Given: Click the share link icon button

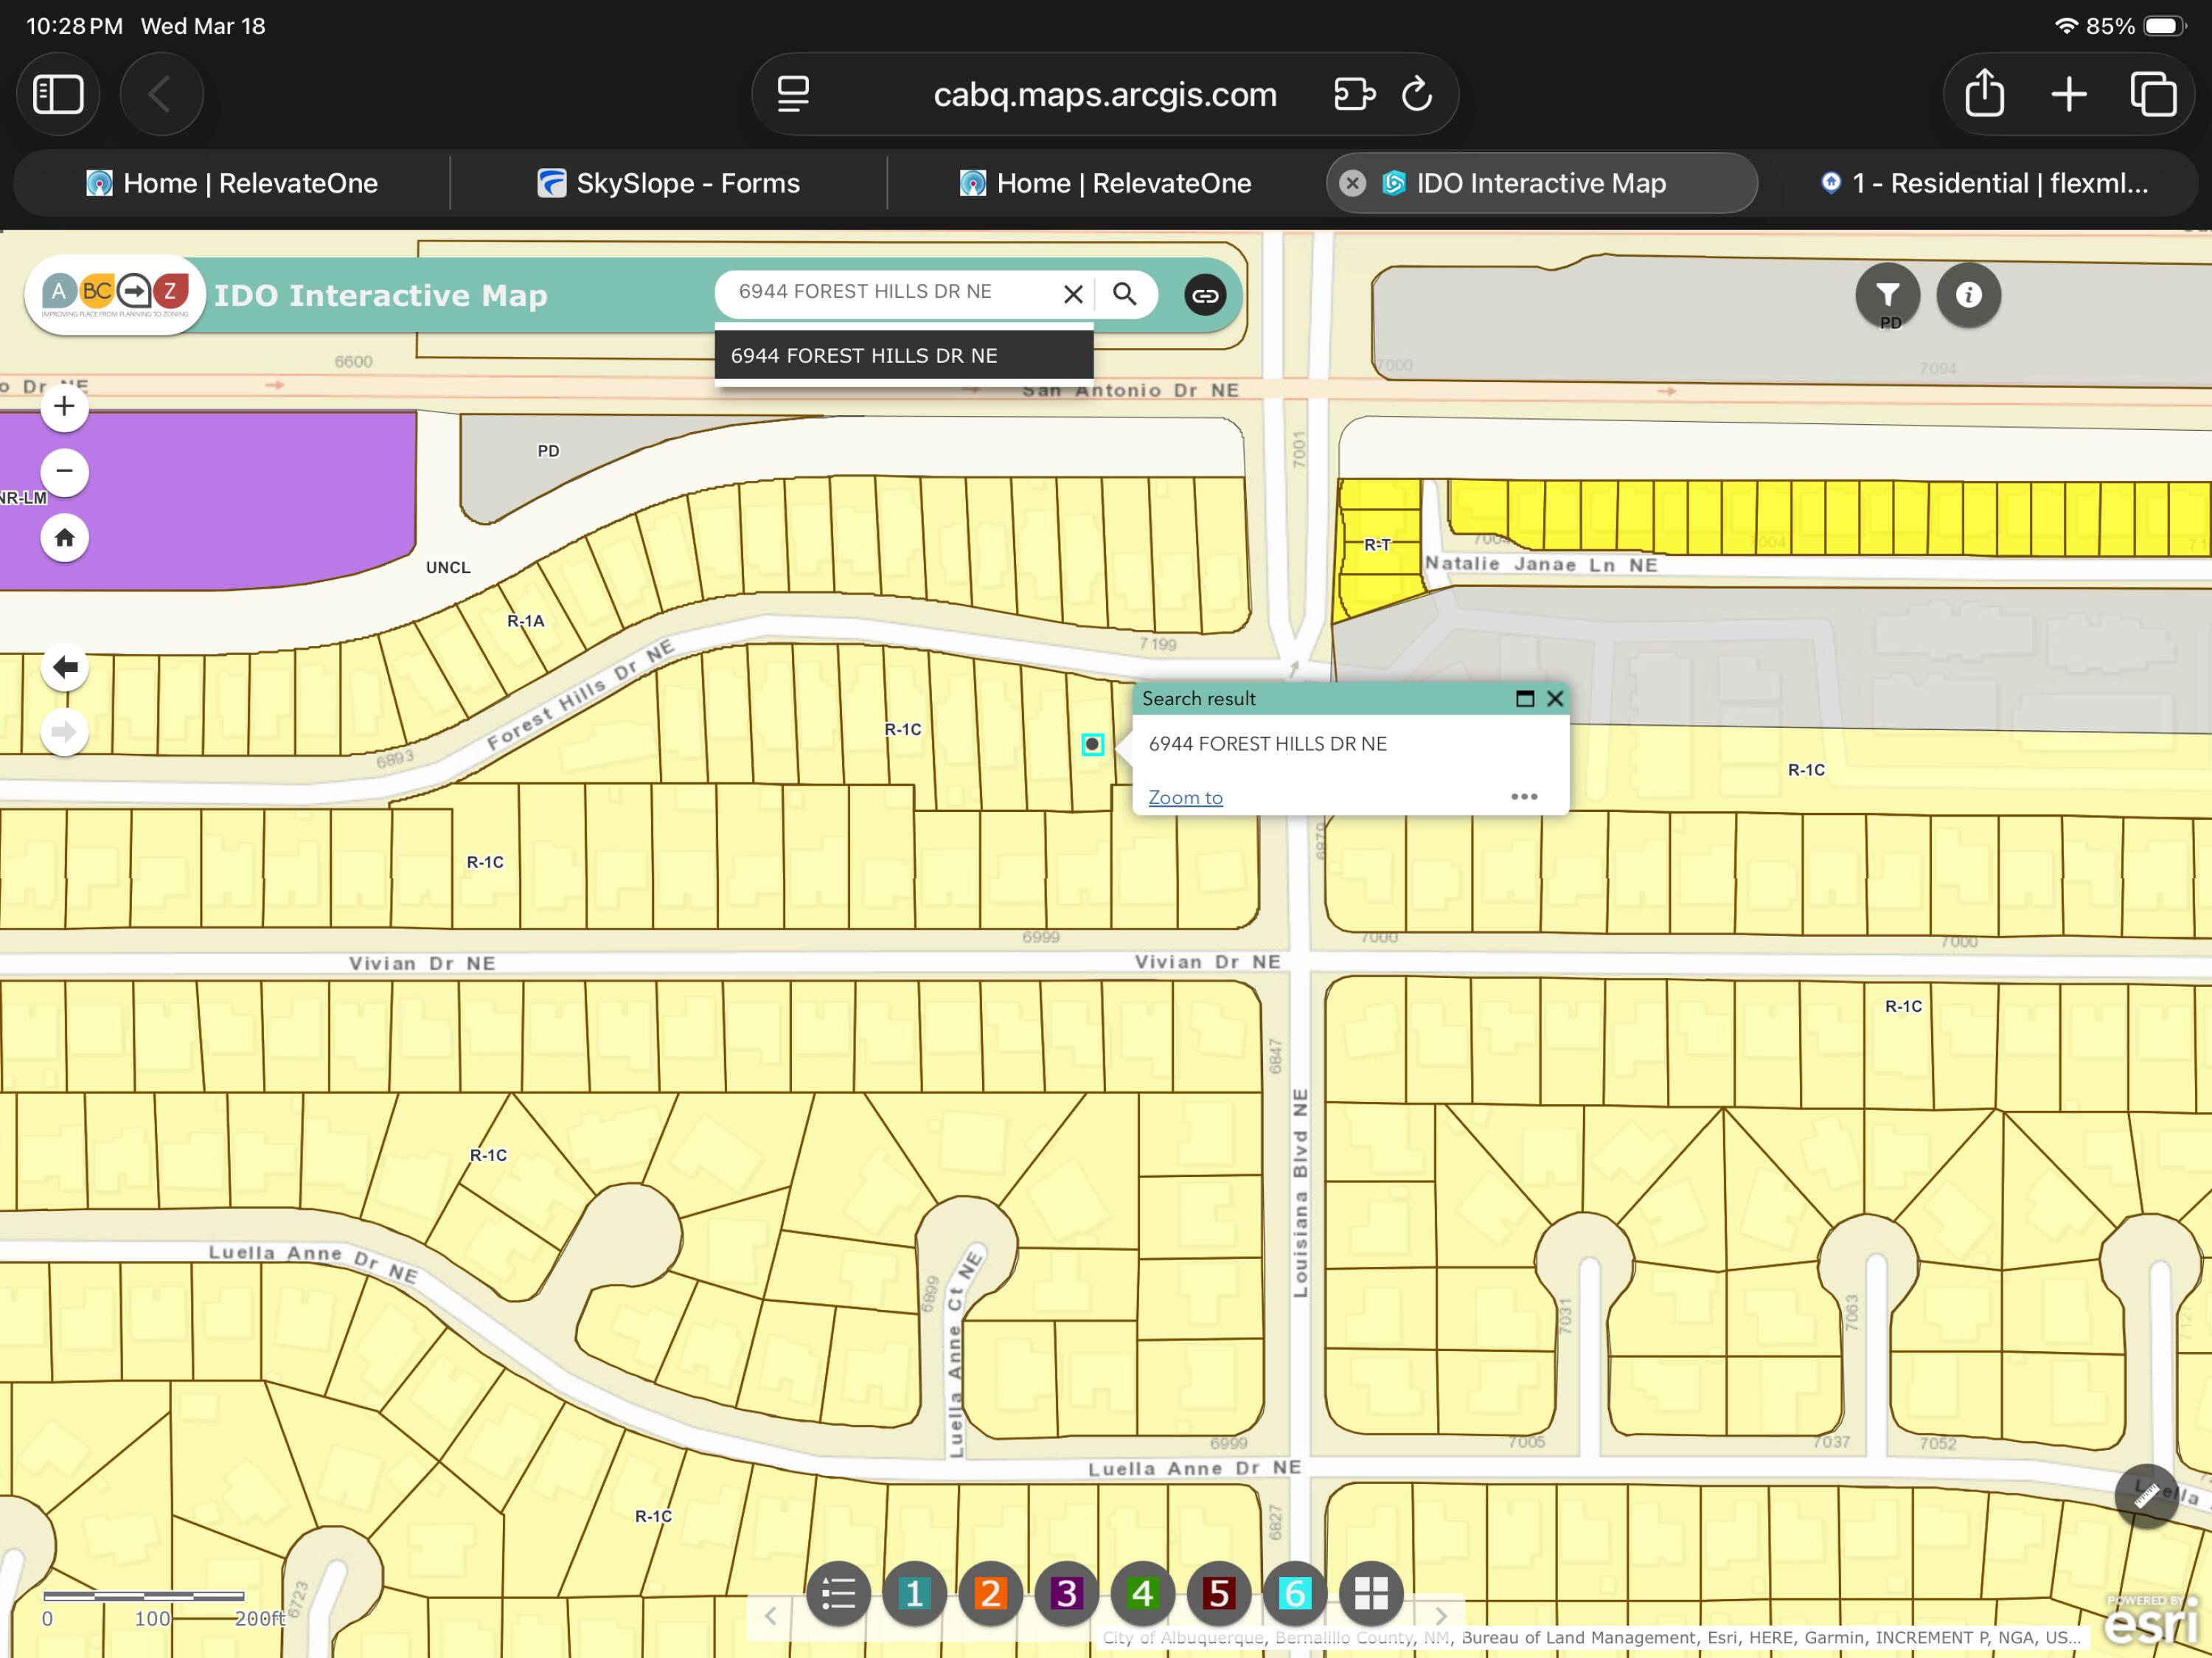Looking at the screenshot, I should [1205, 295].
